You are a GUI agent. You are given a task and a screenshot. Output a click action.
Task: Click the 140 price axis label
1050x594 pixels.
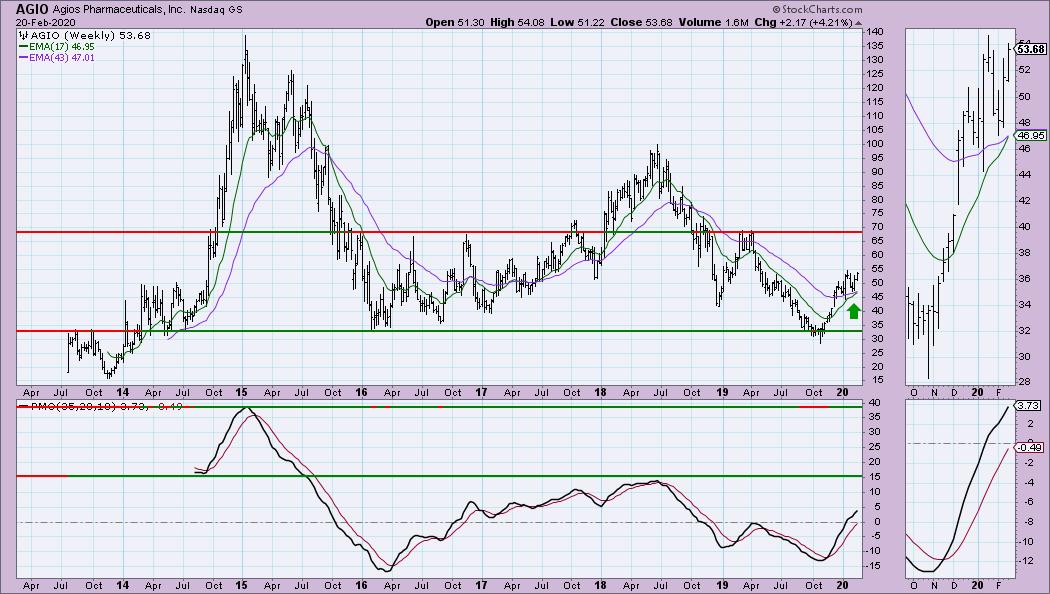(876, 32)
